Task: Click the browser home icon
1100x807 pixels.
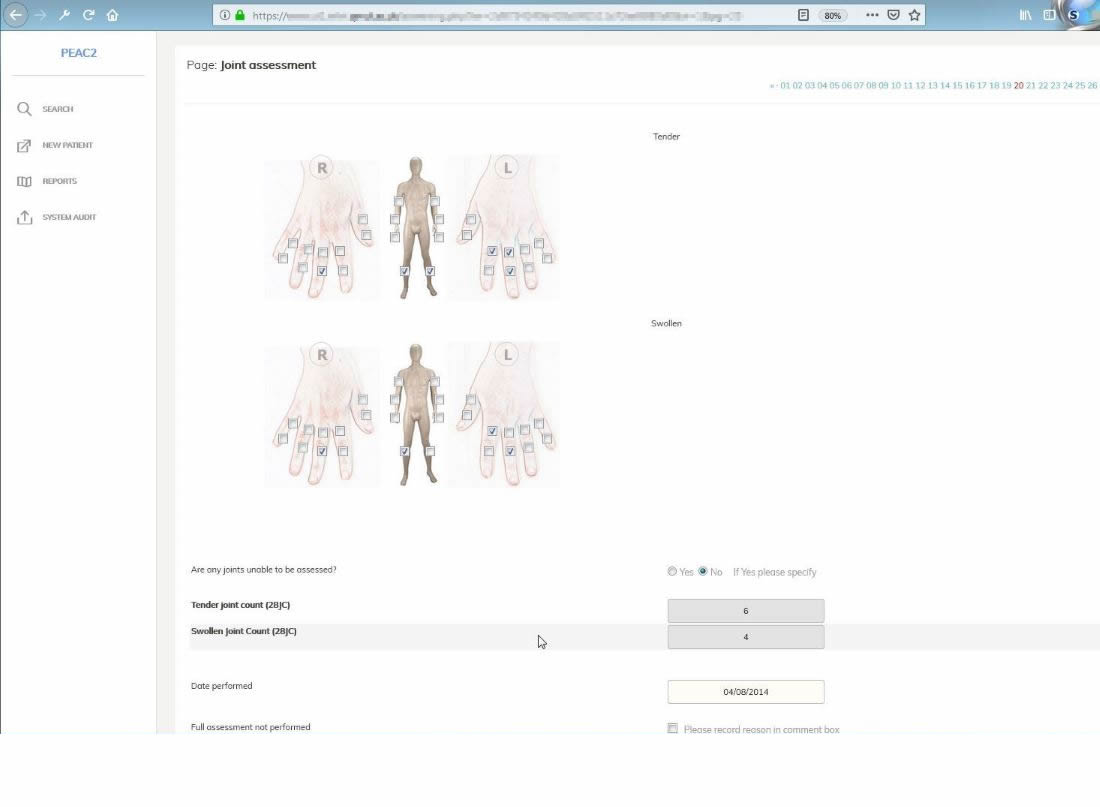Action: [x=112, y=15]
